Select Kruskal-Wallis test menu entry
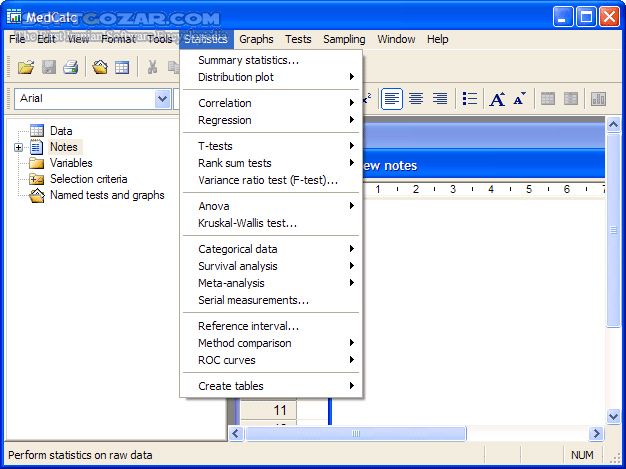626x469 pixels. (x=247, y=223)
